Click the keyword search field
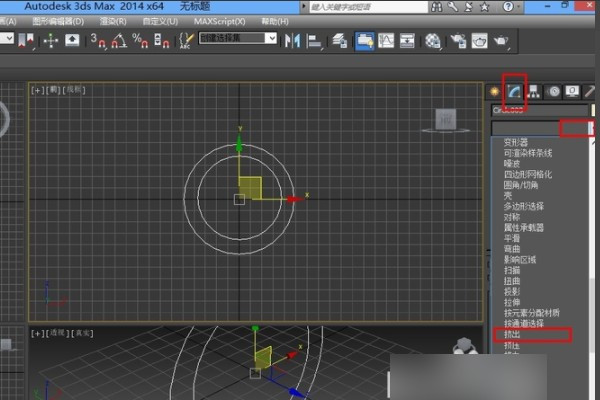The image size is (600, 400). tap(368, 7)
